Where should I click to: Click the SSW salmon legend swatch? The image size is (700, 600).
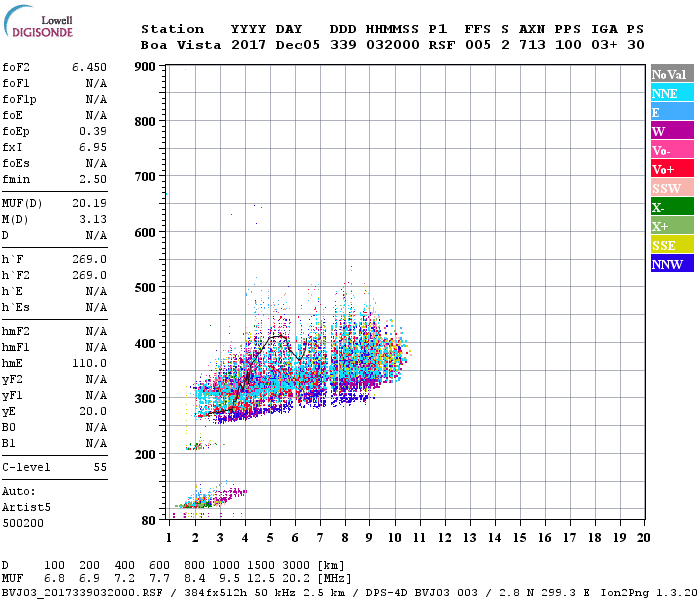tap(672, 188)
